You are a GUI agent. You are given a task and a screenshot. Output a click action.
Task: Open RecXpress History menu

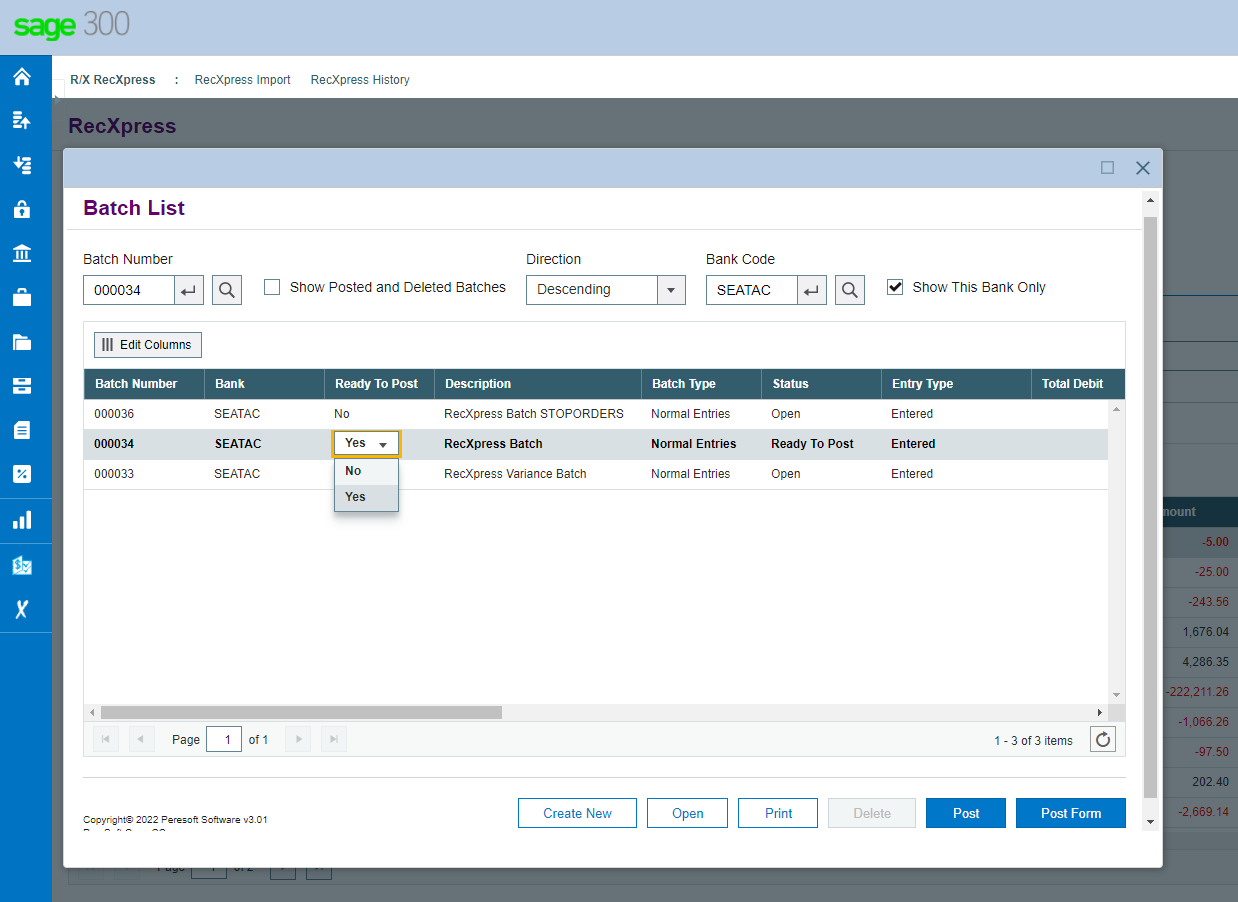click(x=360, y=80)
